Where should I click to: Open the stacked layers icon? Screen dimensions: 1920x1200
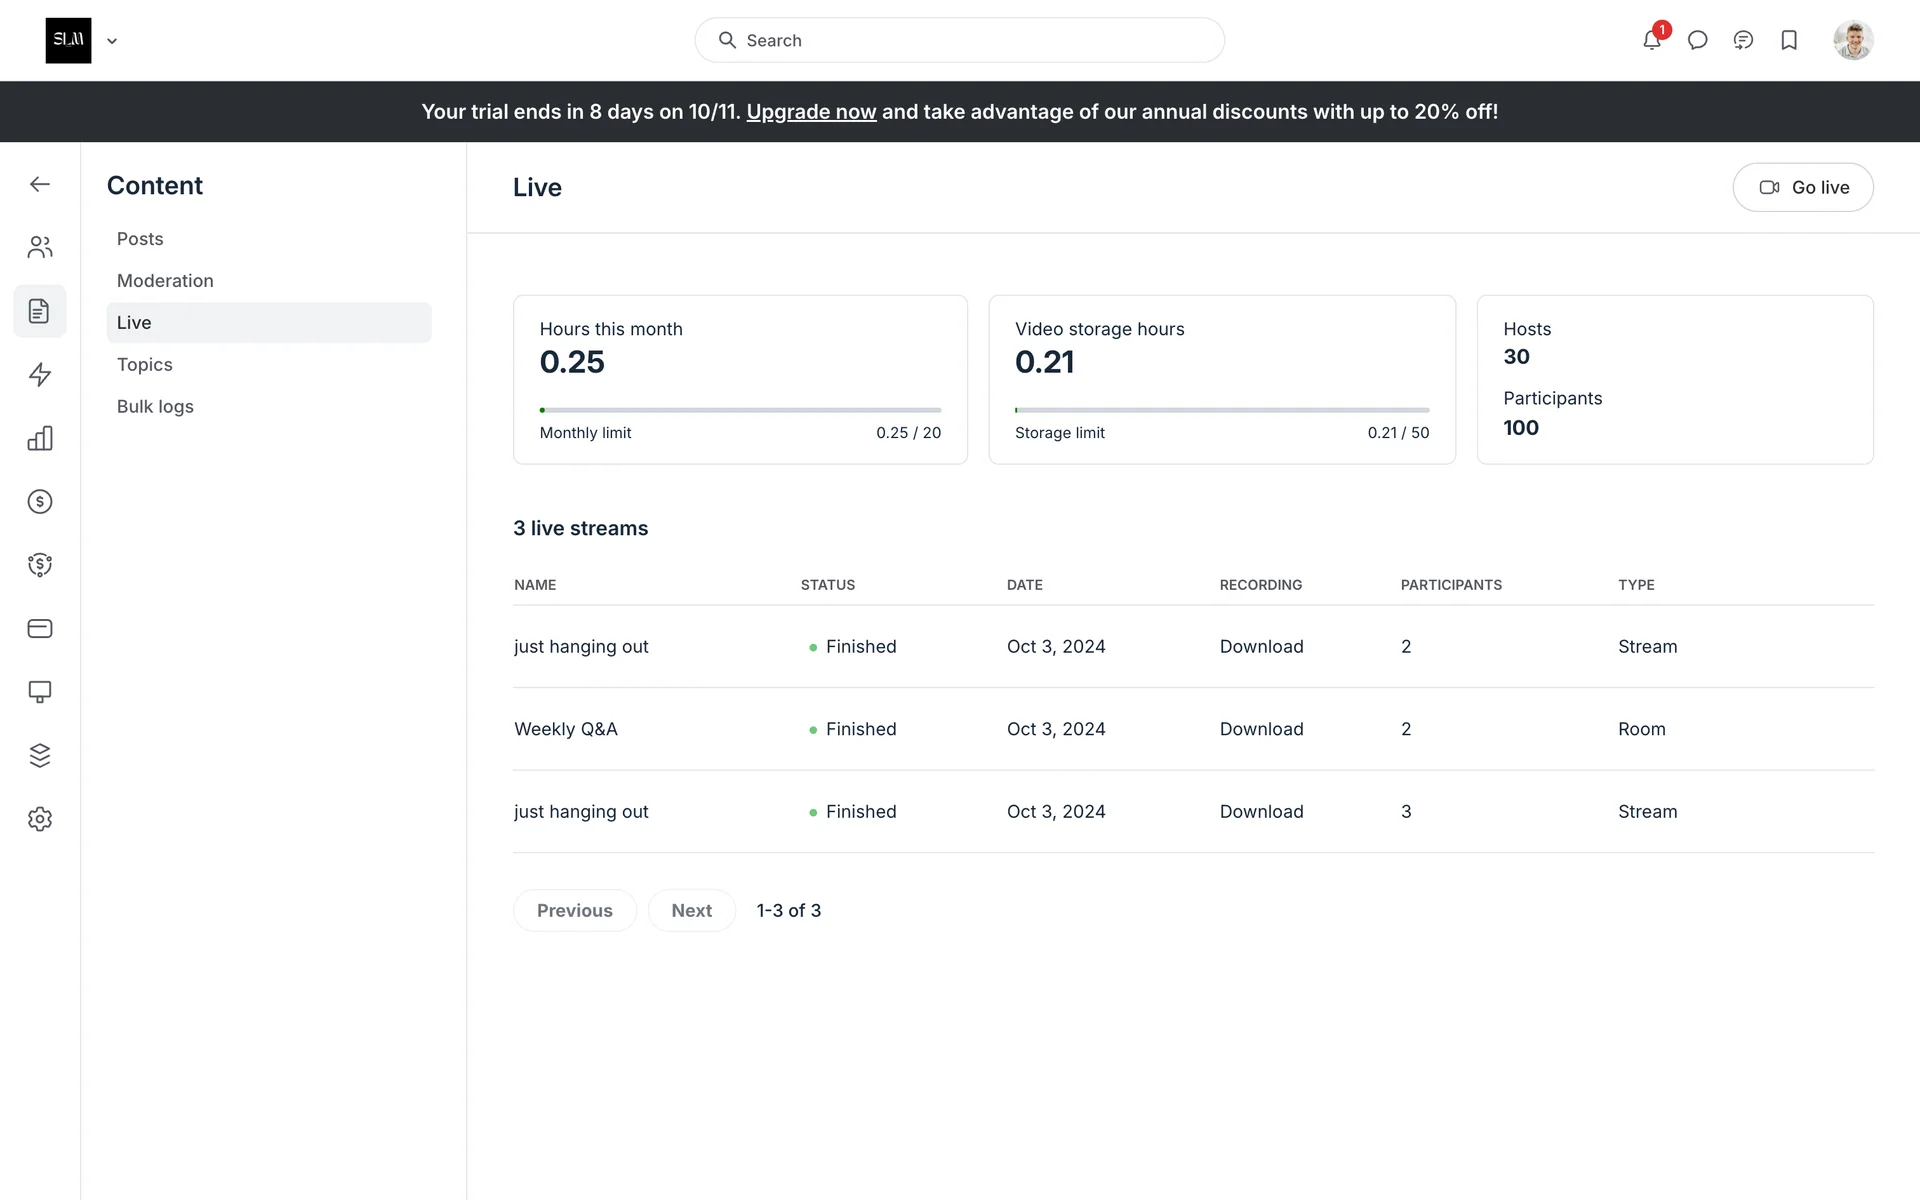click(40, 756)
